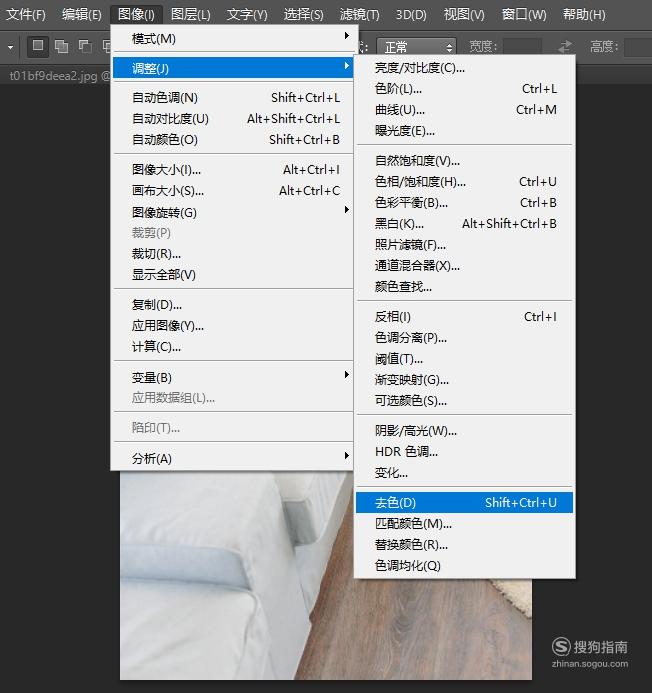The image size is (652, 693).
Task: Choose 裁切(R) menu item
Action: (233, 254)
